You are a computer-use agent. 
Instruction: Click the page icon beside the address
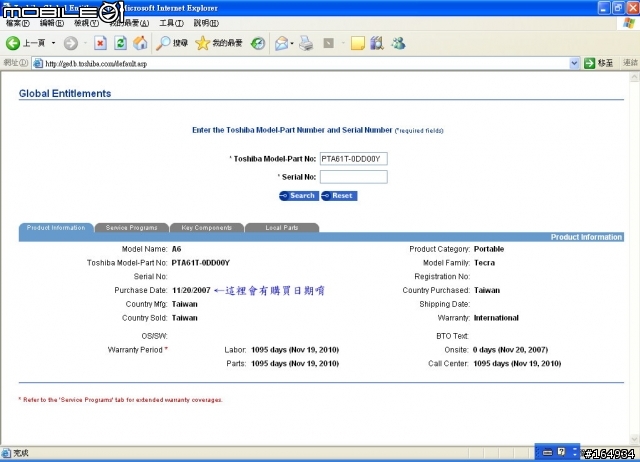coord(38,63)
